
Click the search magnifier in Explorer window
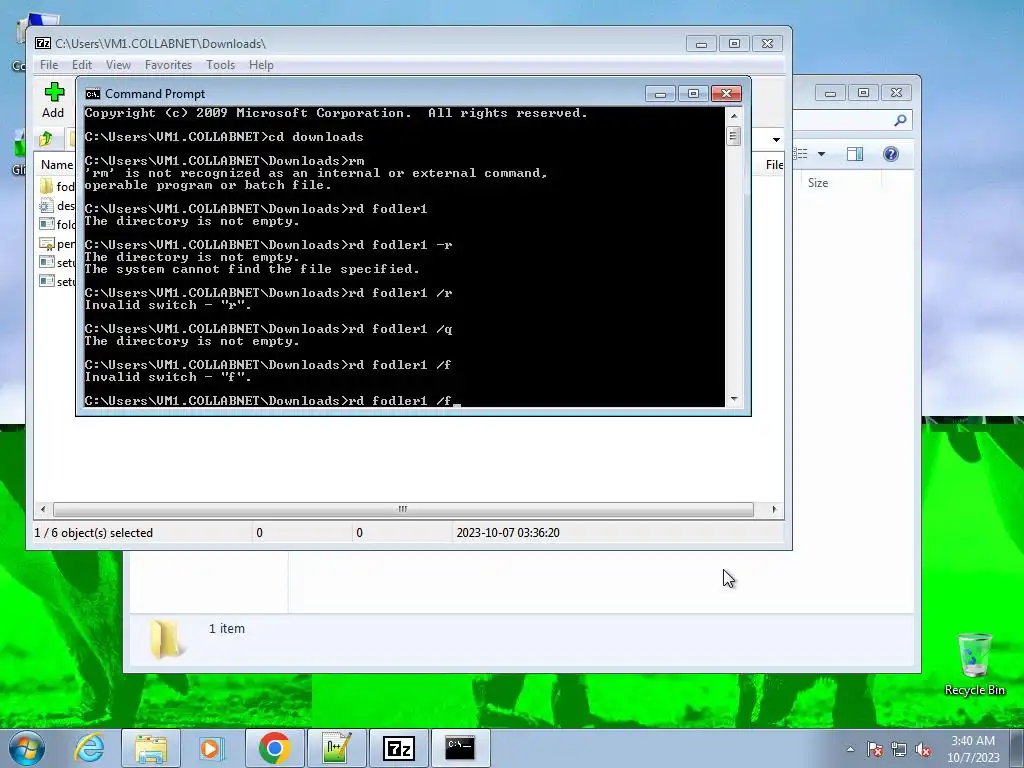click(900, 120)
